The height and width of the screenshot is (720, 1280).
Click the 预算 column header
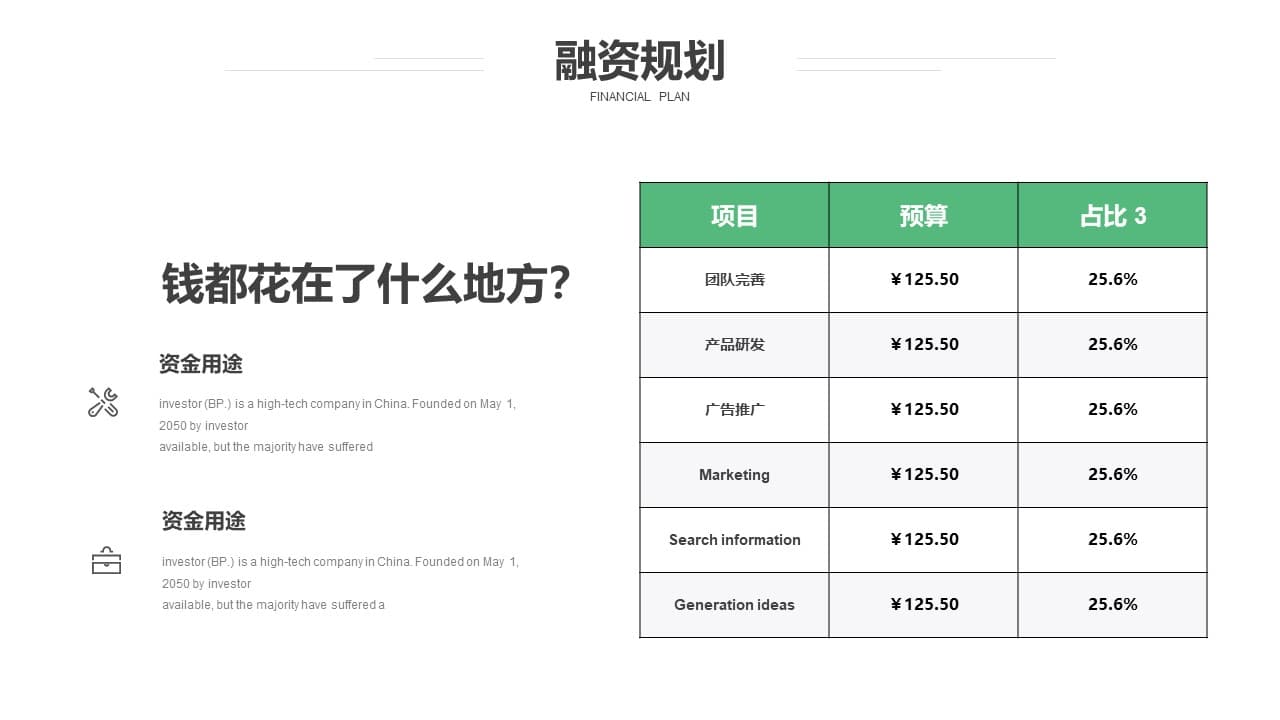(x=923, y=215)
